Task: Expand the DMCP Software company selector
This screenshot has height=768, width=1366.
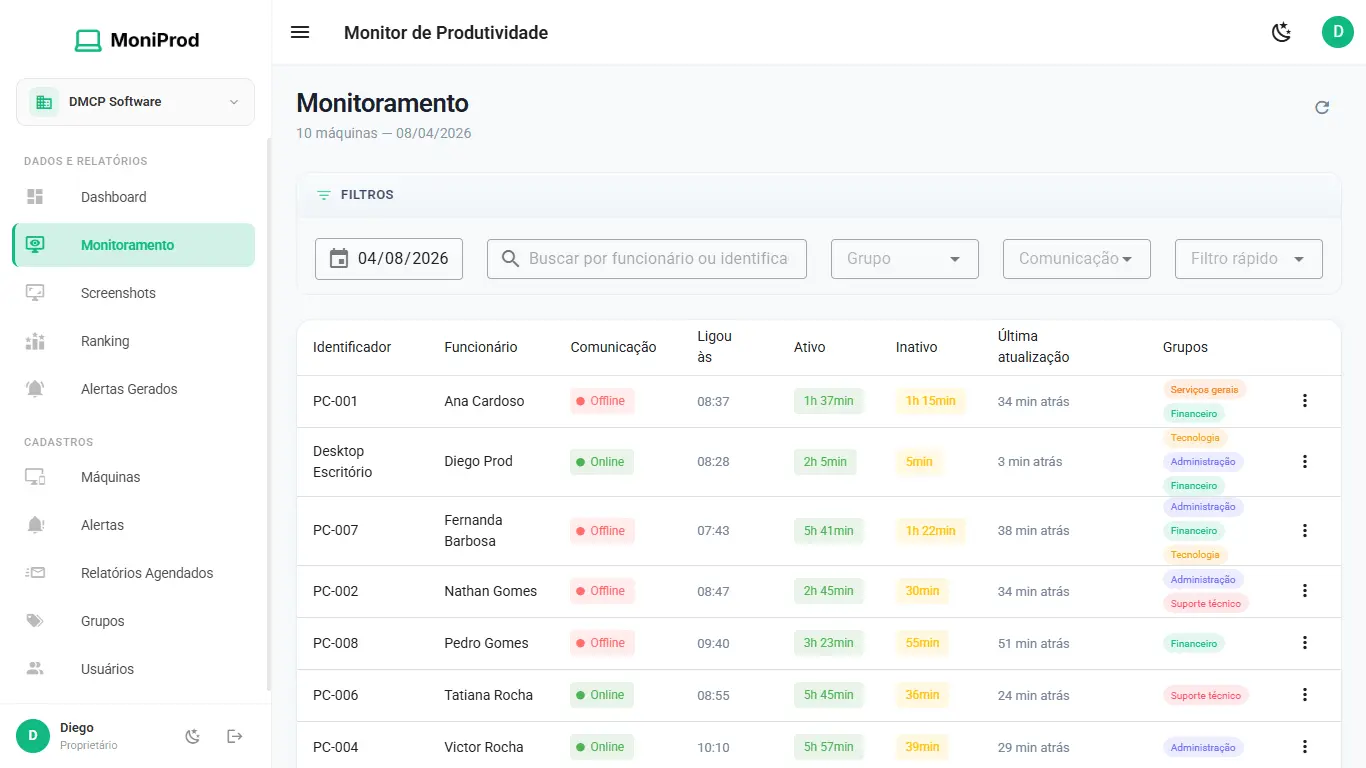Action: 134,101
